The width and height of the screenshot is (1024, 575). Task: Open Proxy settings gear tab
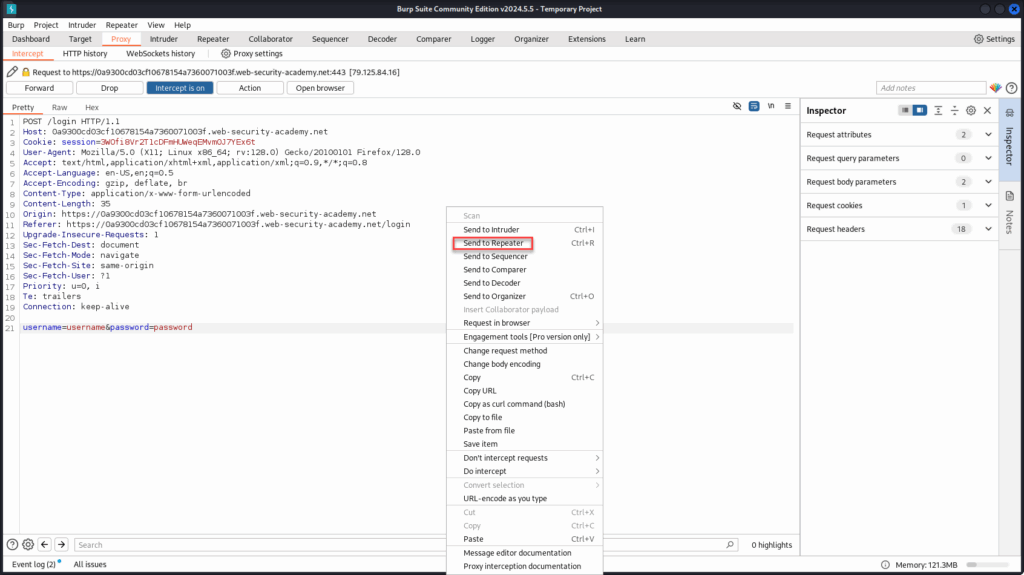[x=251, y=54]
